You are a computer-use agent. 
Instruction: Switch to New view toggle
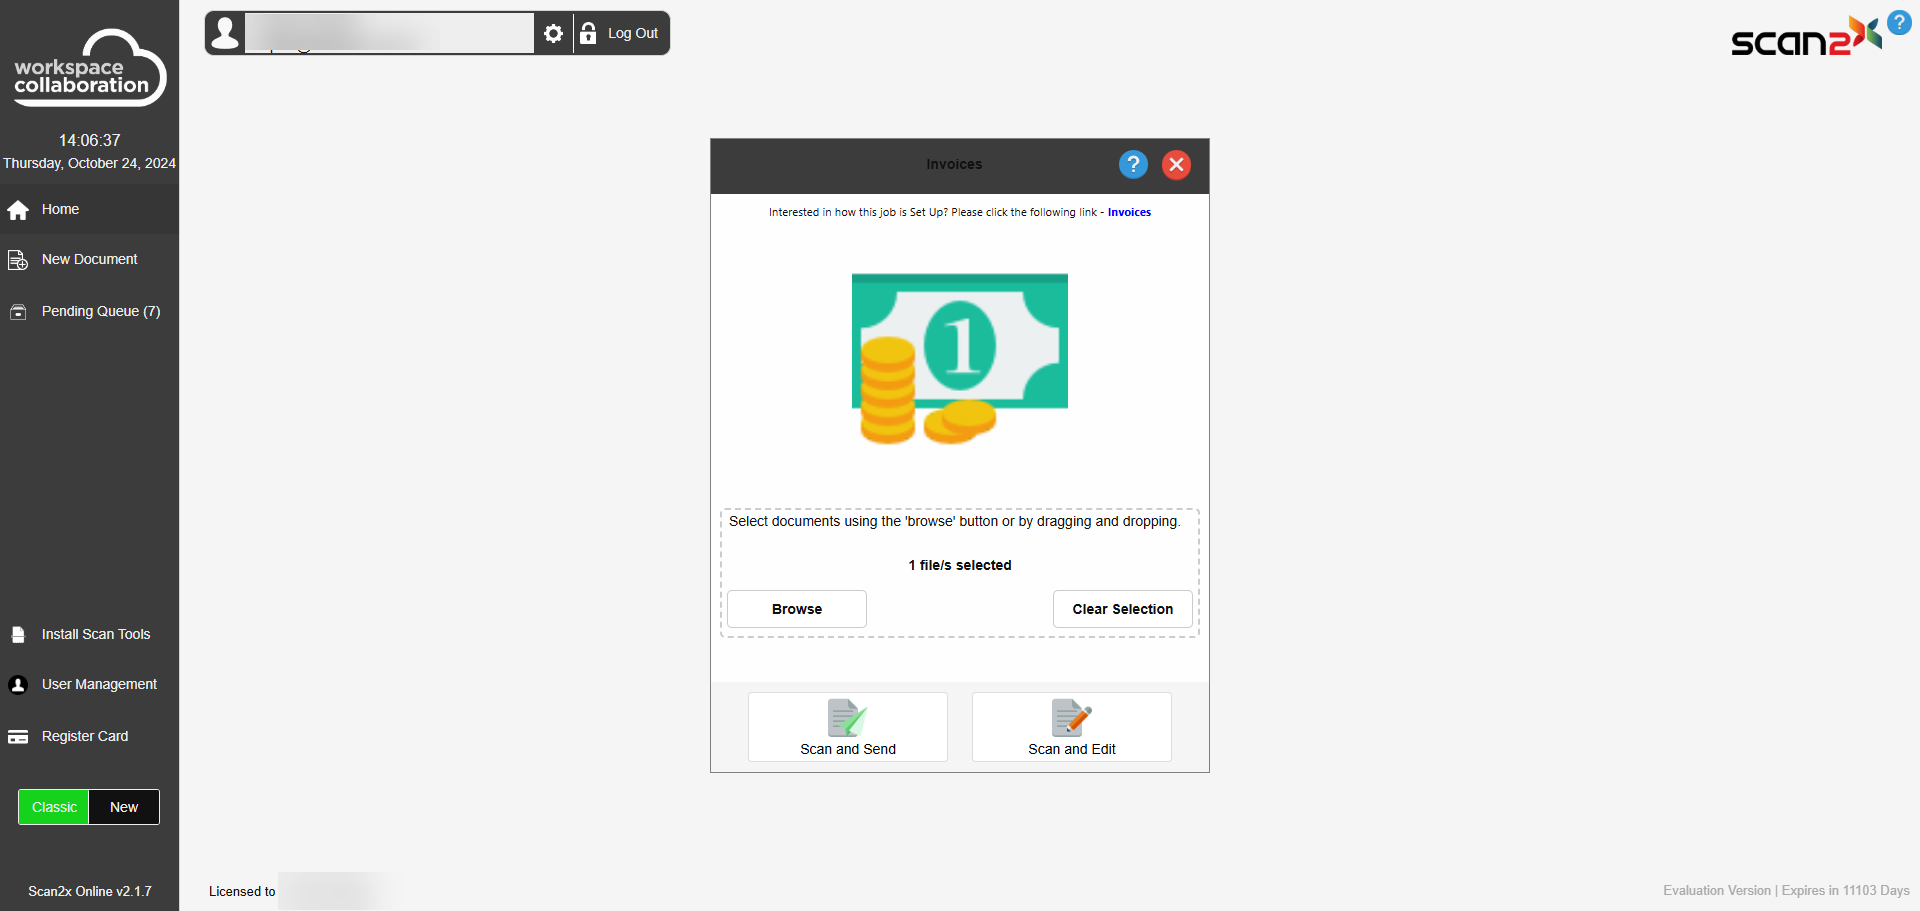click(x=124, y=807)
